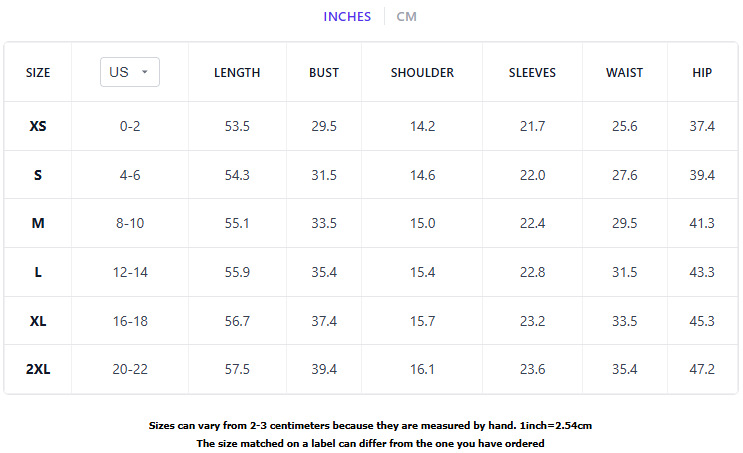Click the BUST column header
Screen dimensions: 743x453
click(324, 72)
